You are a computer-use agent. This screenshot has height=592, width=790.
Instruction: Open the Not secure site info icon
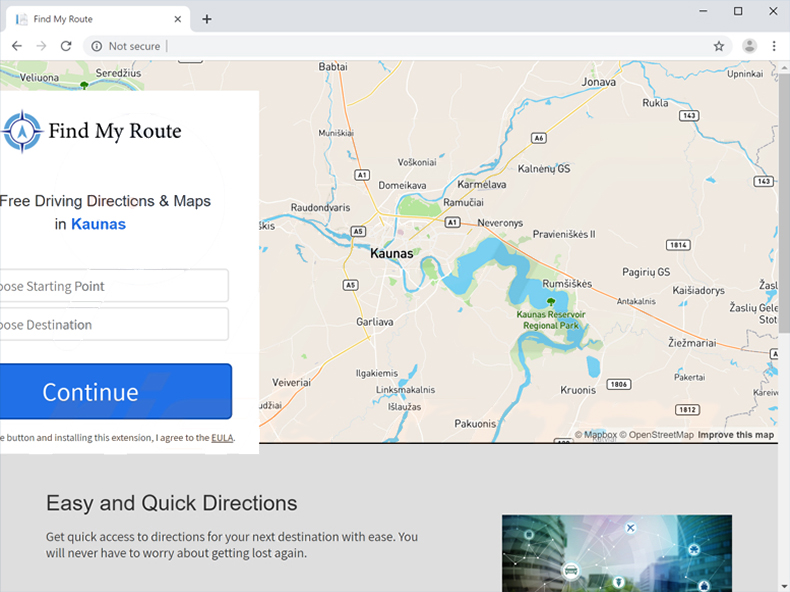point(96,46)
